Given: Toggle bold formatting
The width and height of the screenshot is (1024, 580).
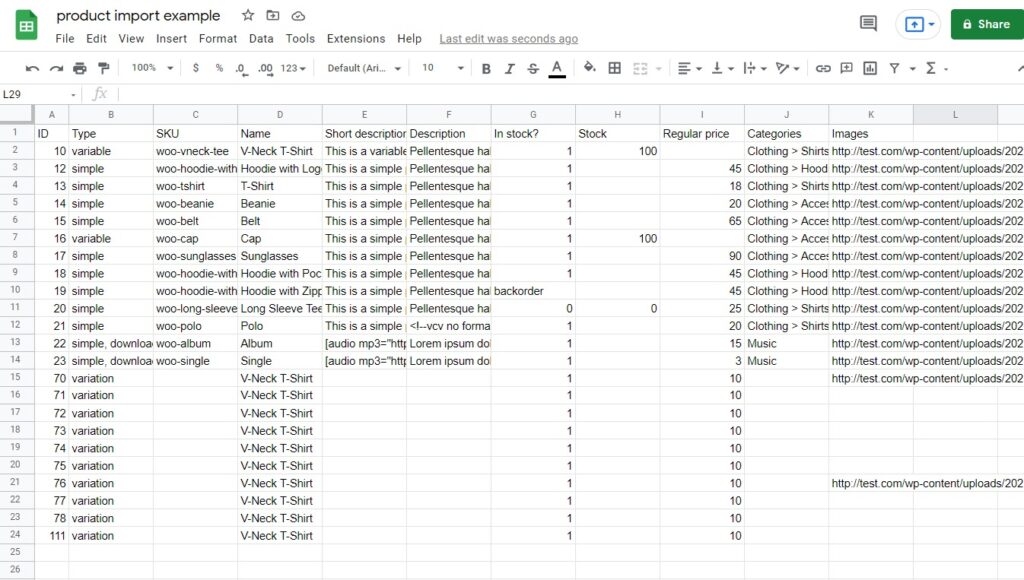Looking at the screenshot, I should coord(485,69).
